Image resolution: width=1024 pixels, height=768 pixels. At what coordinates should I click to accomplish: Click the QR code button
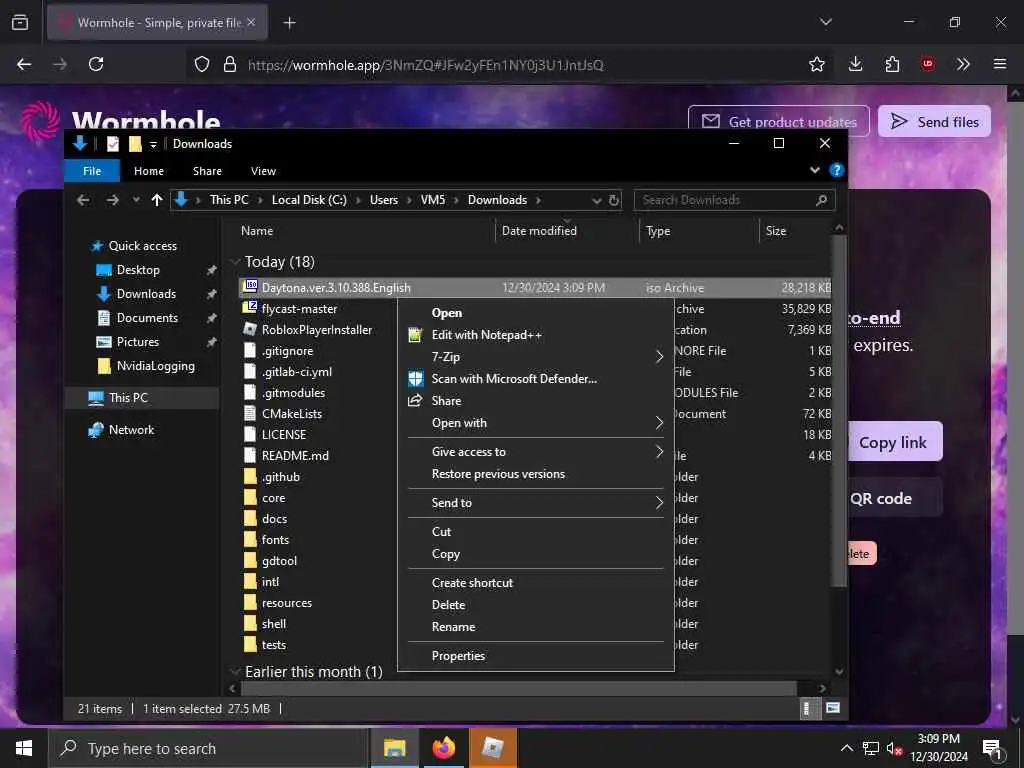(x=893, y=498)
